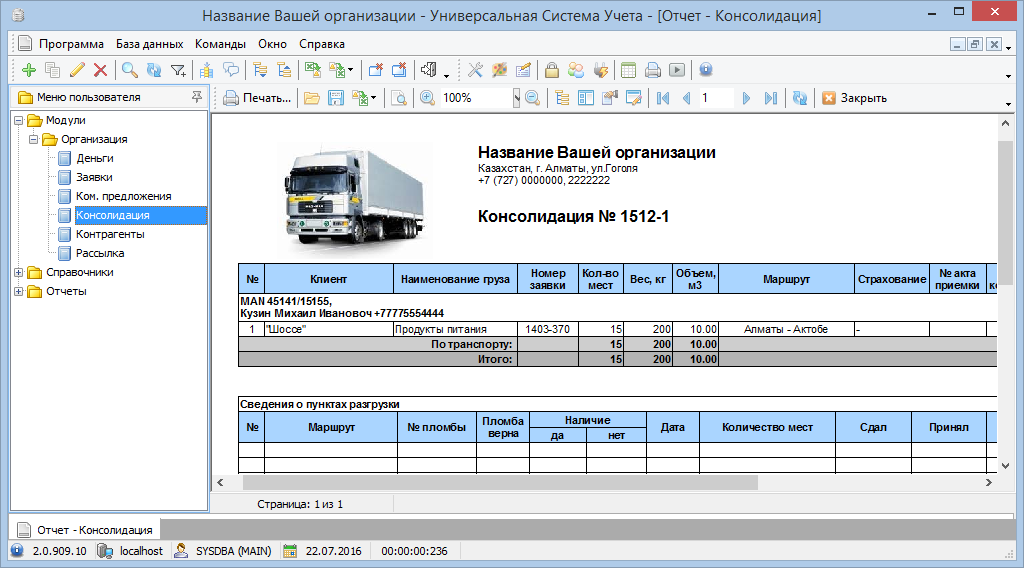Click the zoom in magnifier icon
Image resolution: width=1024 pixels, height=568 pixels.
[x=427, y=98]
